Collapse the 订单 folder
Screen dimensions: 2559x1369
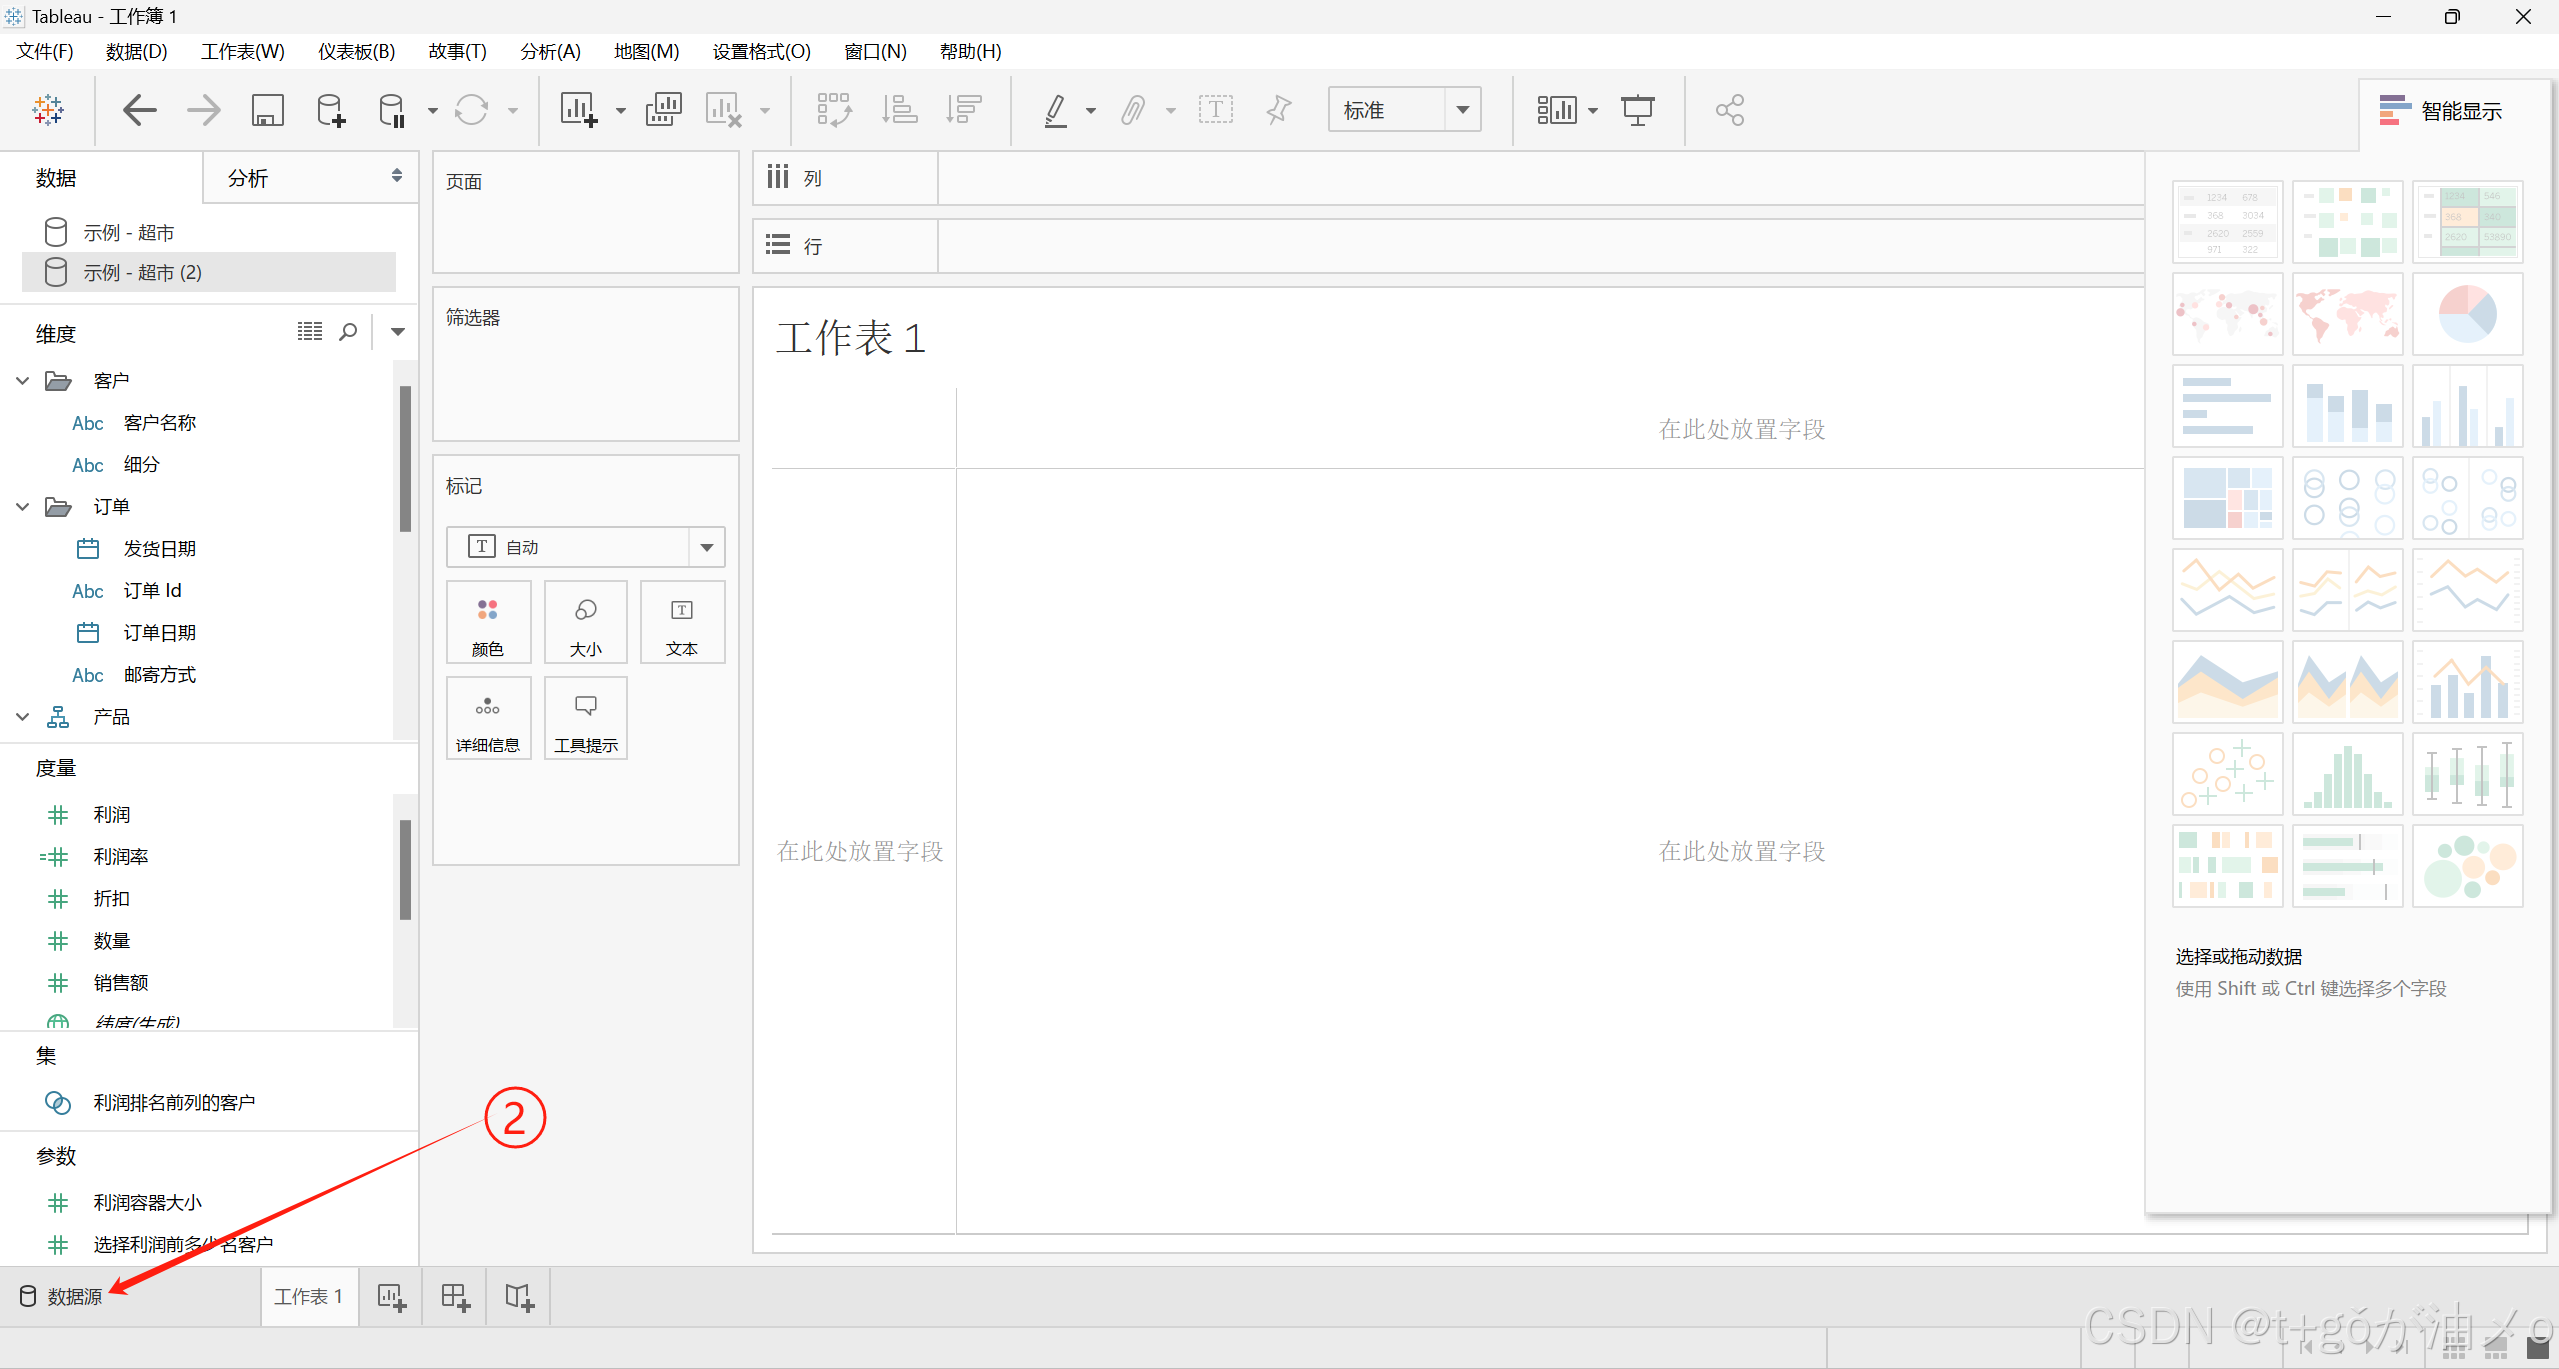[x=23, y=507]
